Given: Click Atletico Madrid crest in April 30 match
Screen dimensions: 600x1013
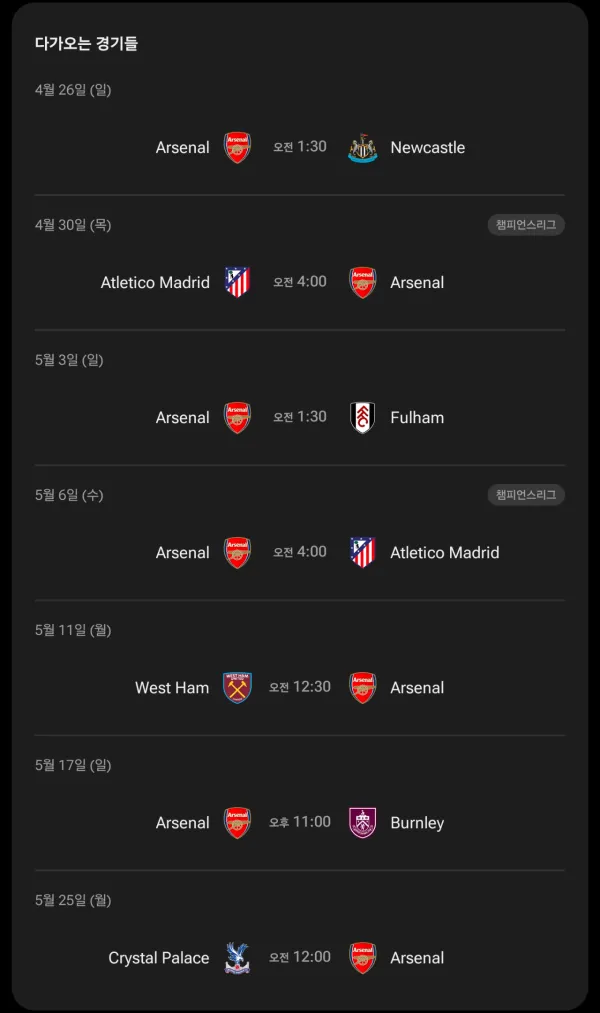Looking at the screenshot, I should 237,283.
